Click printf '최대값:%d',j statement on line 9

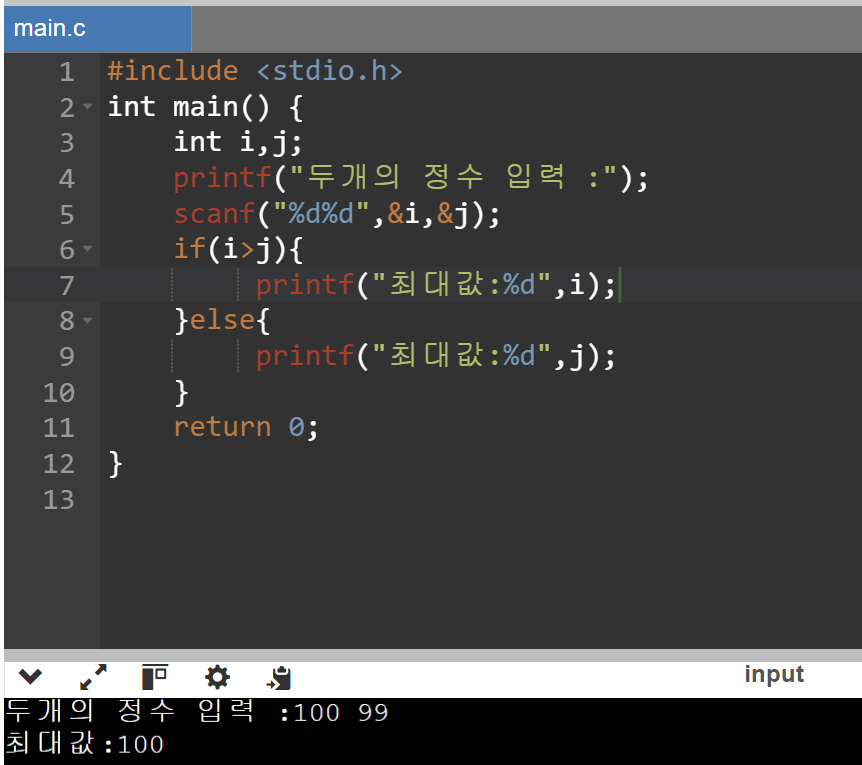point(435,356)
